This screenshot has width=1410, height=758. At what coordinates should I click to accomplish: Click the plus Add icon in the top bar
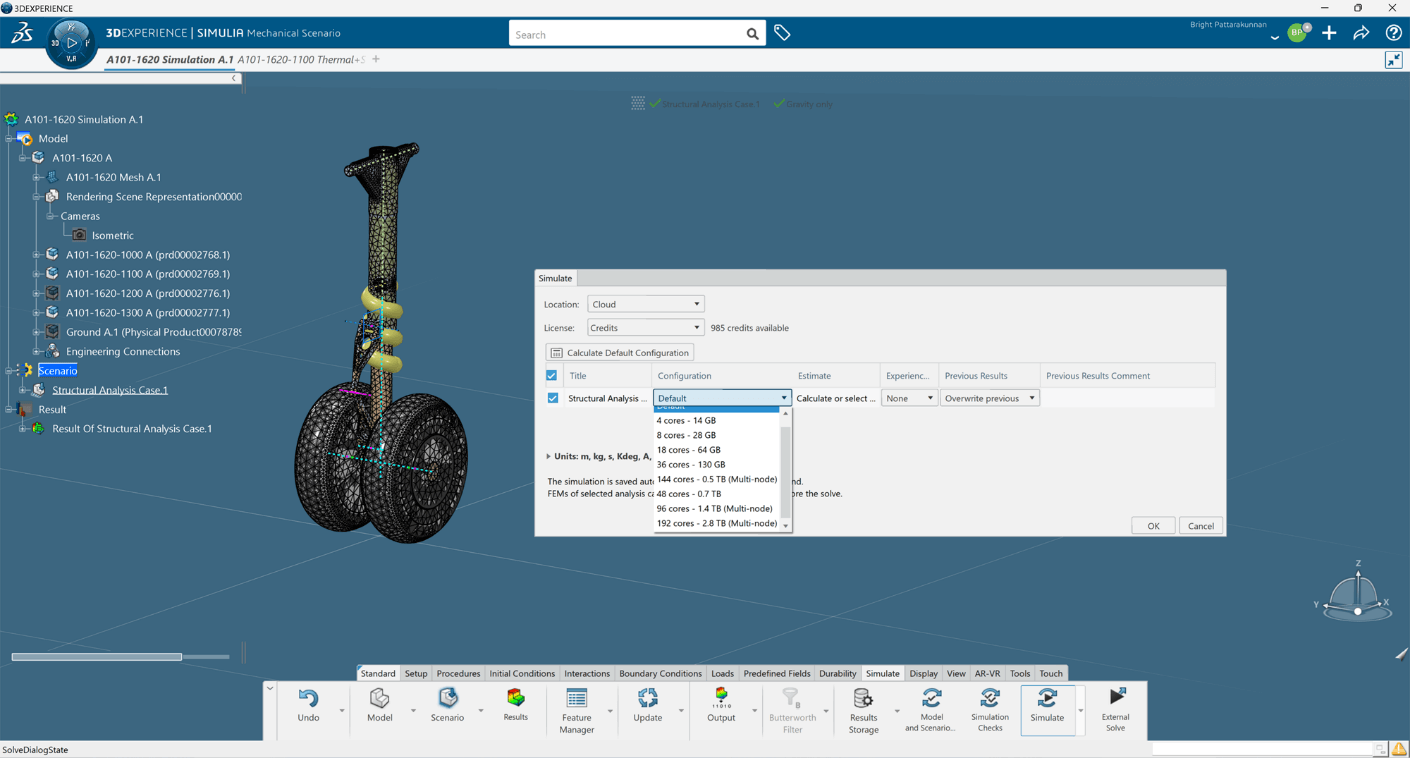tap(1329, 33)
